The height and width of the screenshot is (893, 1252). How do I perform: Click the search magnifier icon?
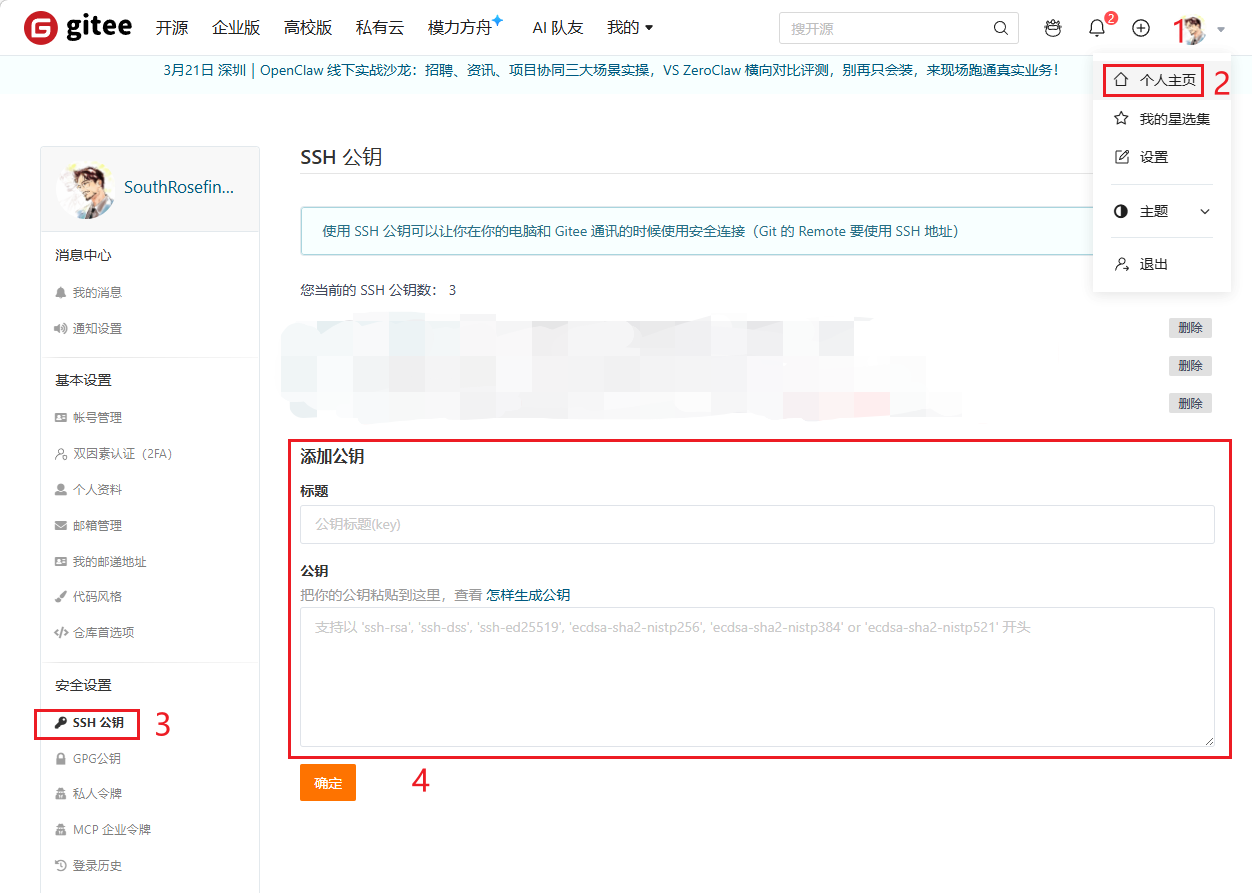click(1000, 28)
